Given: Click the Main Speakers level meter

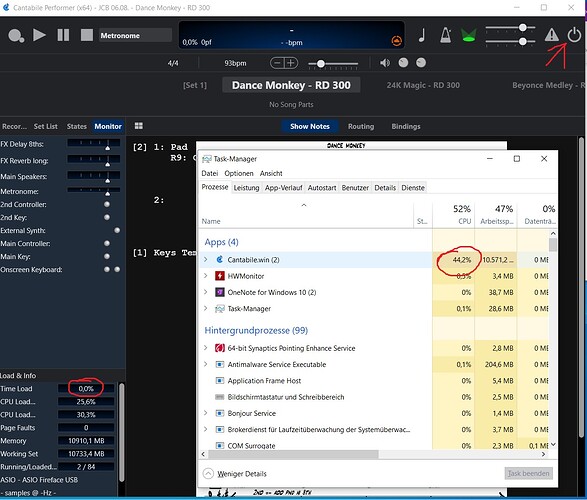Looking at the screenshot, I should (94, 177).
